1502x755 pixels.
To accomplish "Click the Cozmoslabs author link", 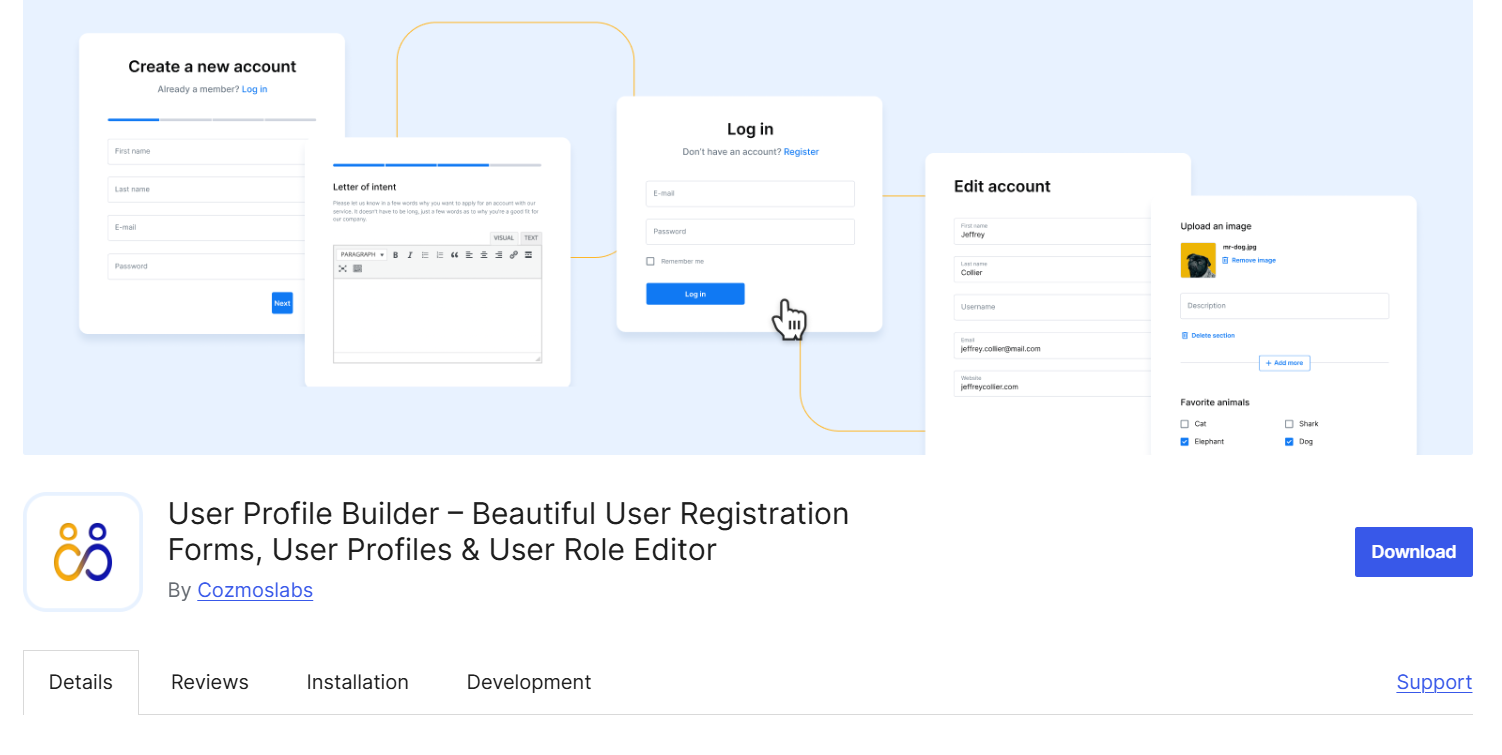I will 255,590.
